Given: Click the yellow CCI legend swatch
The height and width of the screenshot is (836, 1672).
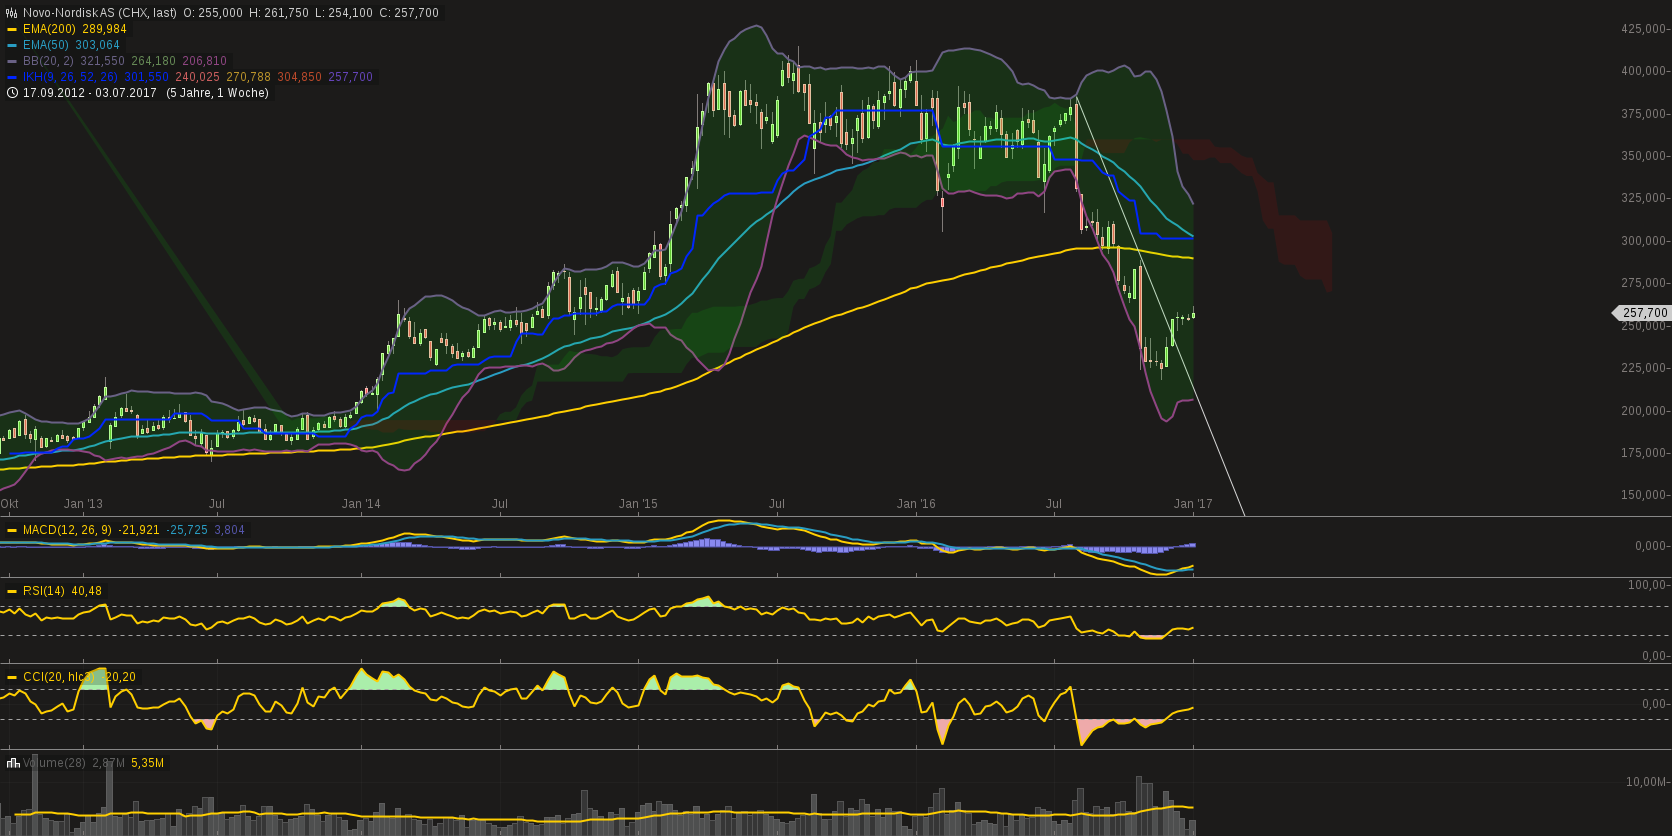Looking at the screenshot, I should click(12, 677).
